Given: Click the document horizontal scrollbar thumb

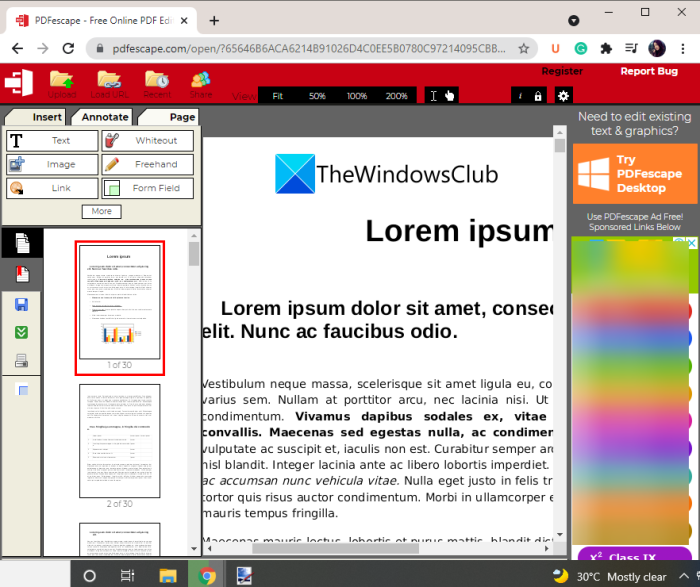Looking at the screenshot, I should coord(335,549).
